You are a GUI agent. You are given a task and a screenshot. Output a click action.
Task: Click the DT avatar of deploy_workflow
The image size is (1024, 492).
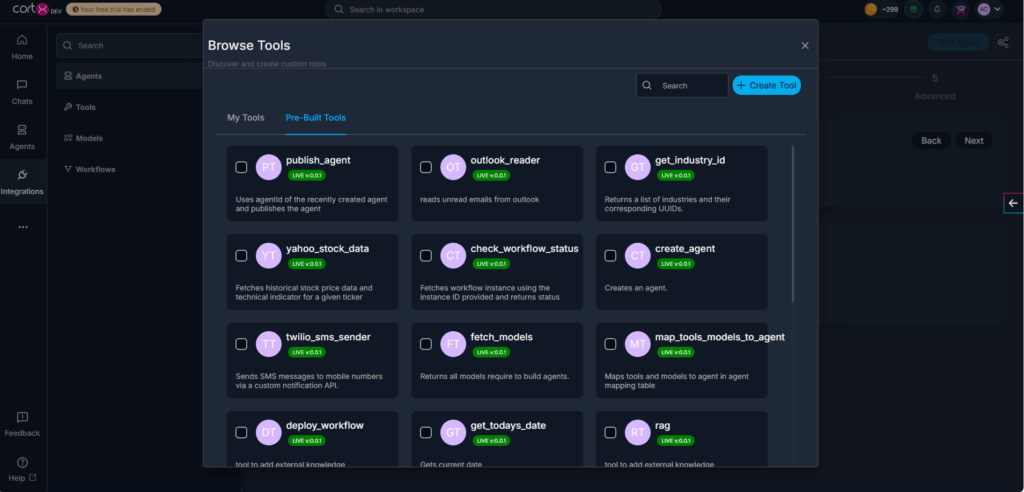[x=268, y=433]
